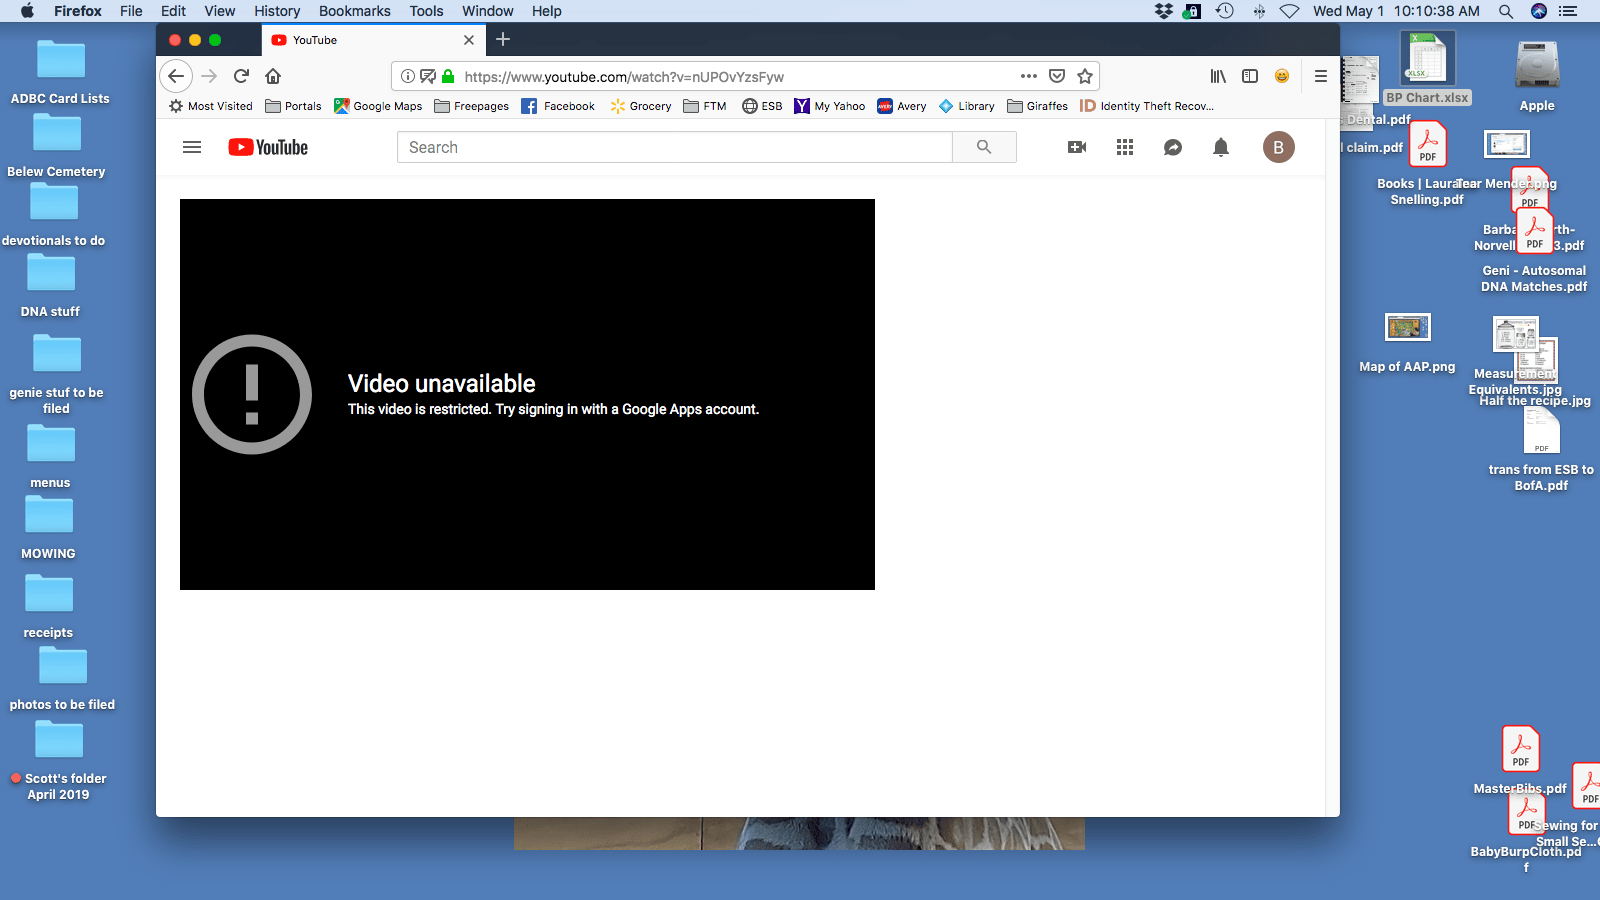Open YouTube messages share icon
The width and height of the screenshot is (1600, 900).
(1173, 147)
